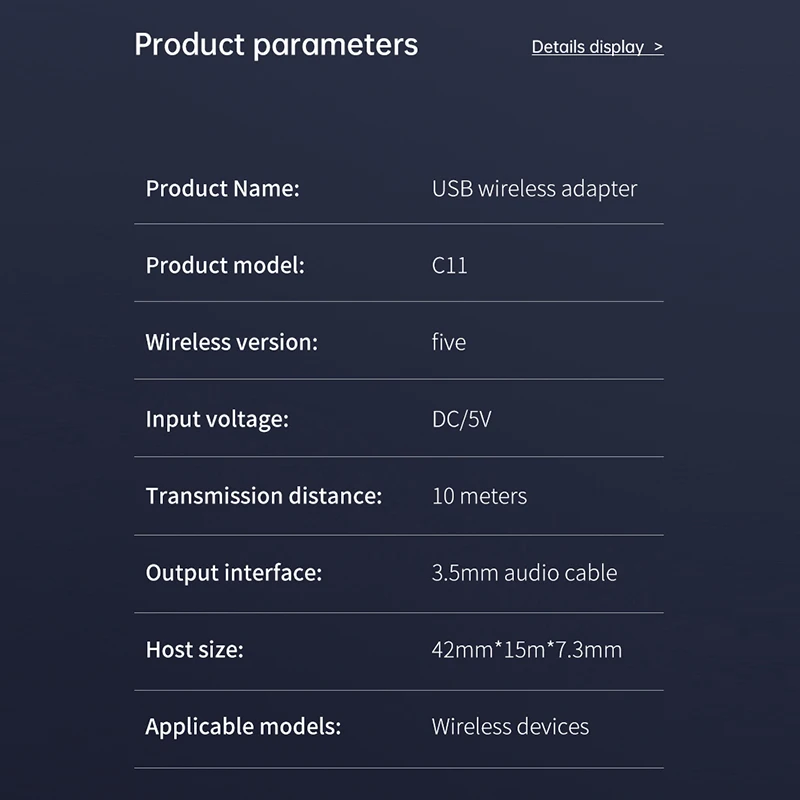The image size is (800, 800).
Task: Click the Product parameters heading
Action: [x=276, y=45]
